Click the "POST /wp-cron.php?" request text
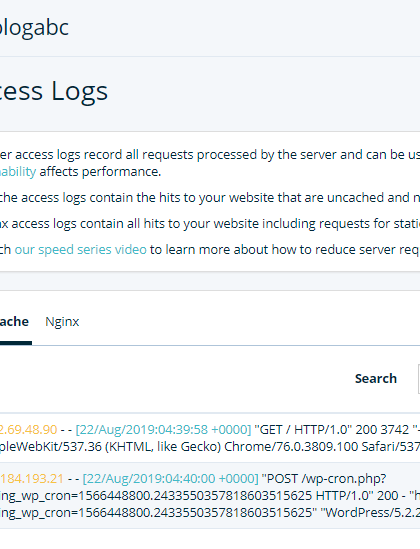 (324, 479)
